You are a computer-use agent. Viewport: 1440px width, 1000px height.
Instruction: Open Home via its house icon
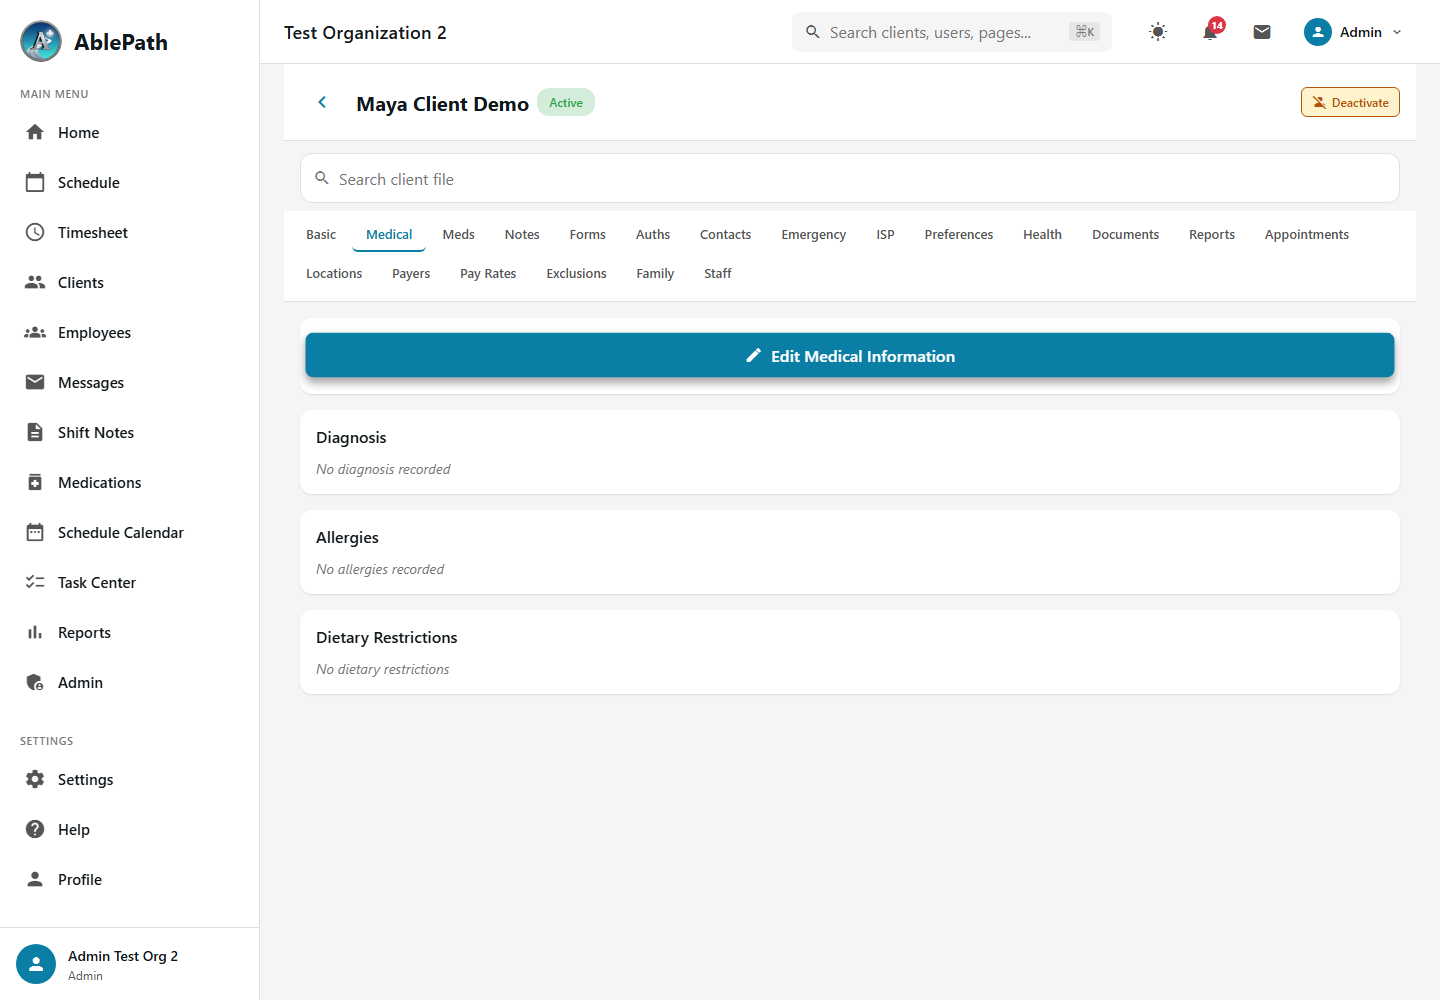[35, 132]
